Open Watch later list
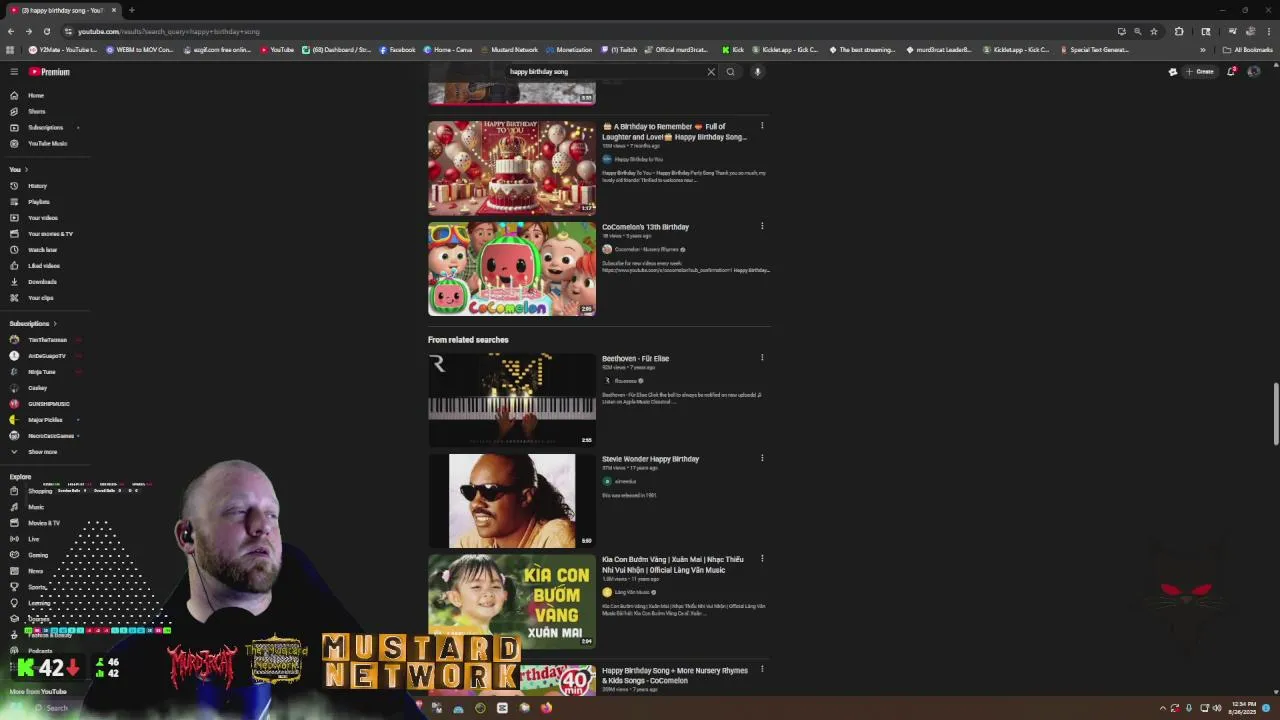 click(42, 250)
